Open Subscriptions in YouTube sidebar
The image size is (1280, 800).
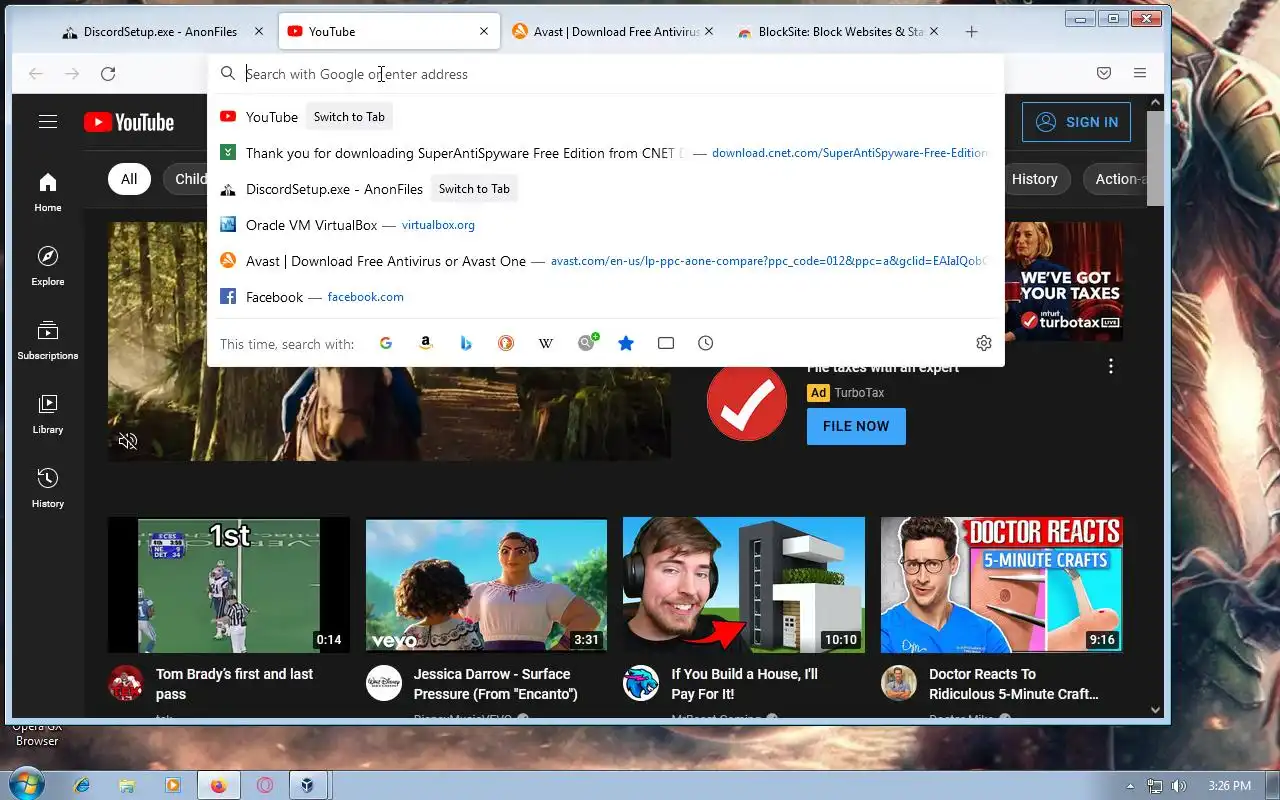(48, 340)
